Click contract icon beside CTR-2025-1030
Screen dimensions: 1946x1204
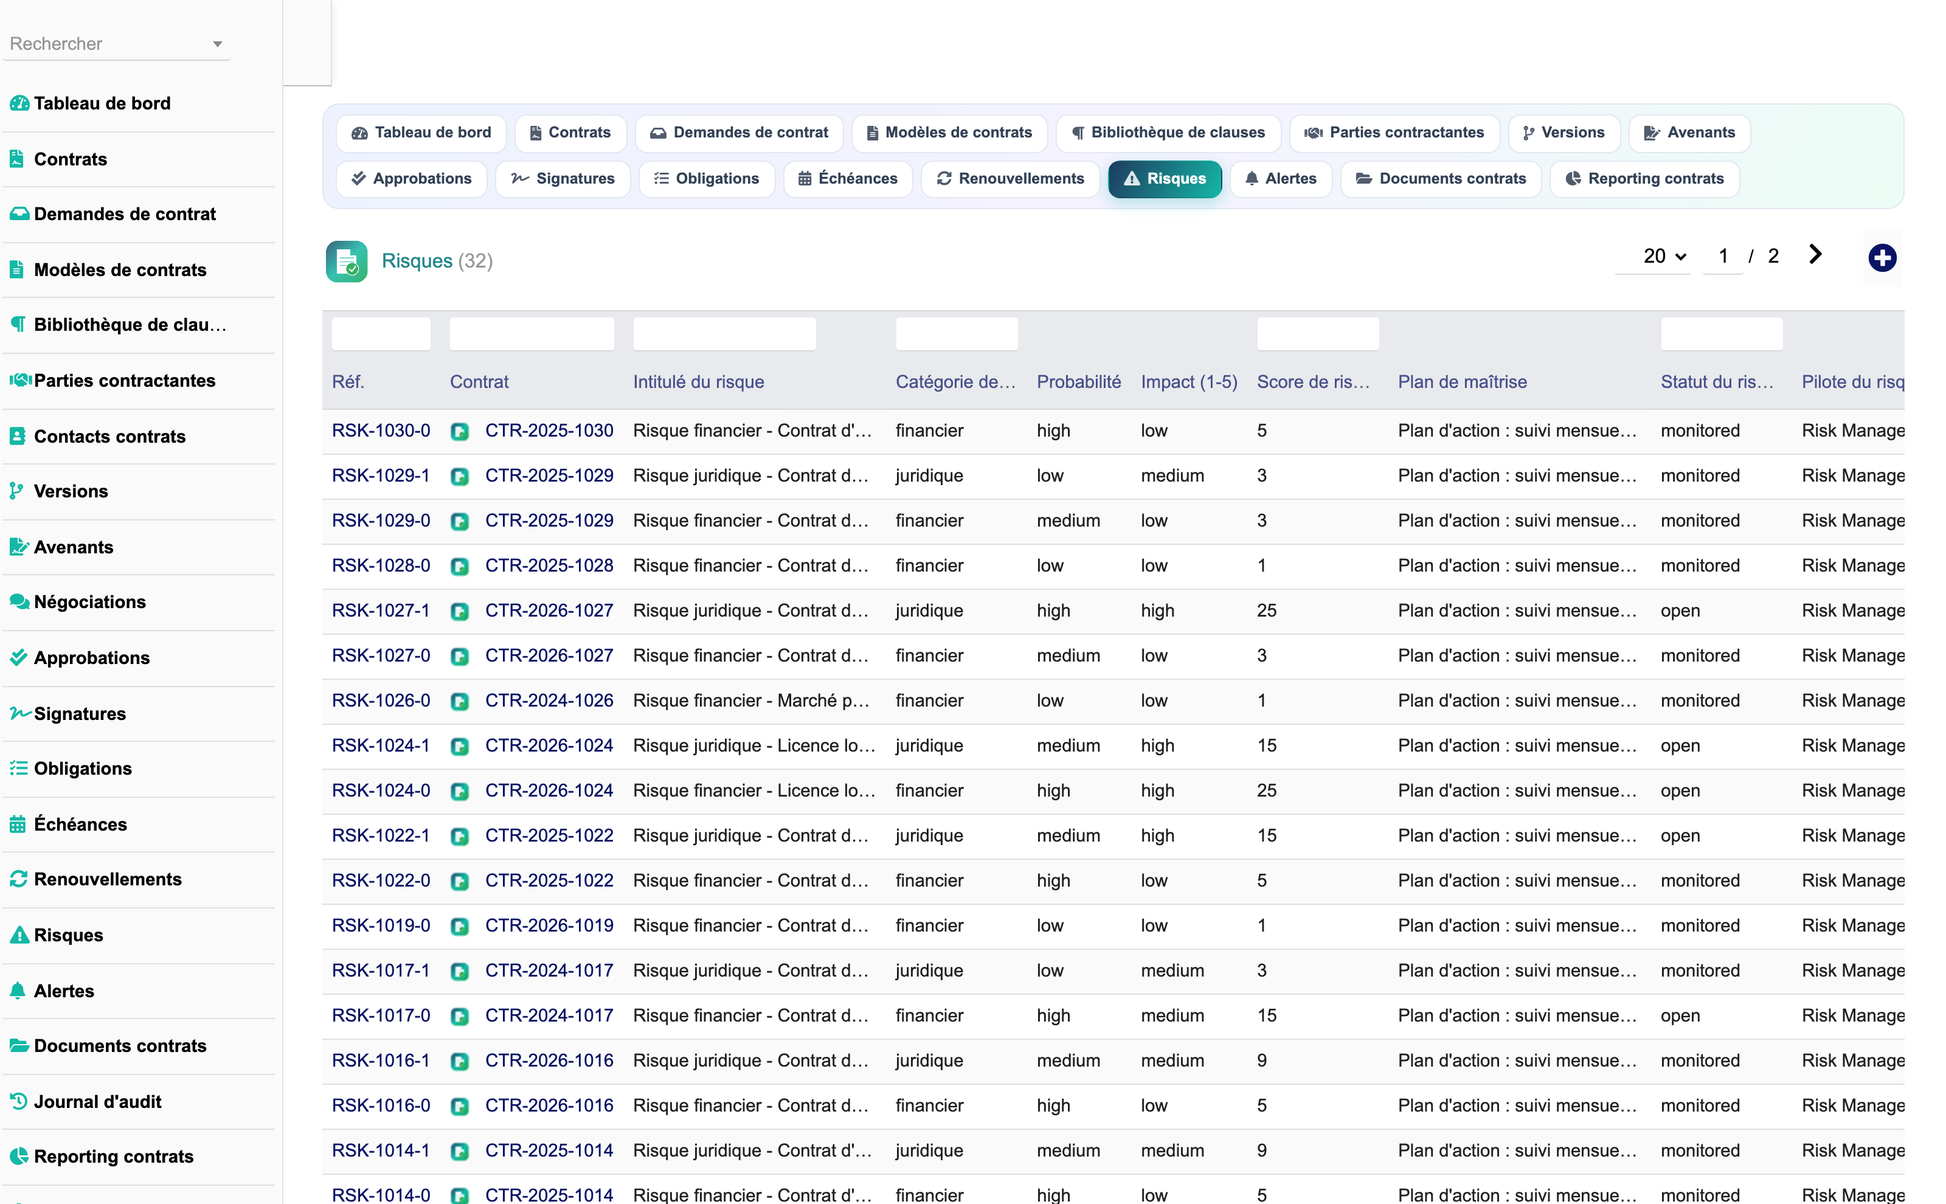tap(460, 432)
